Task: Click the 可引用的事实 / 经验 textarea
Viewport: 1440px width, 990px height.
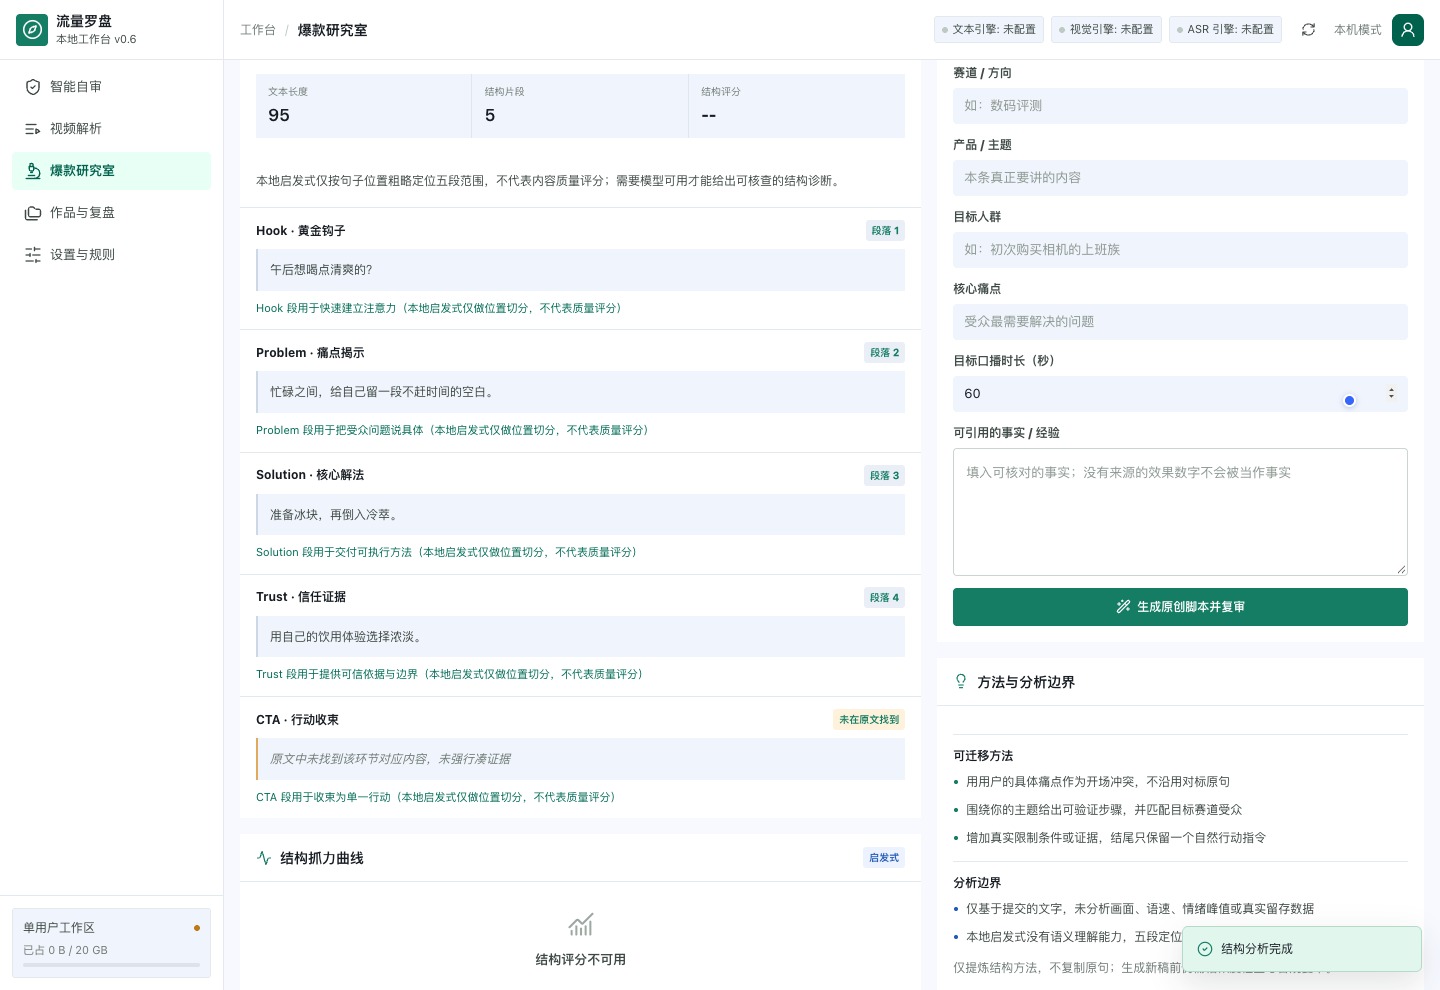Action: [x=1180, y=512]
